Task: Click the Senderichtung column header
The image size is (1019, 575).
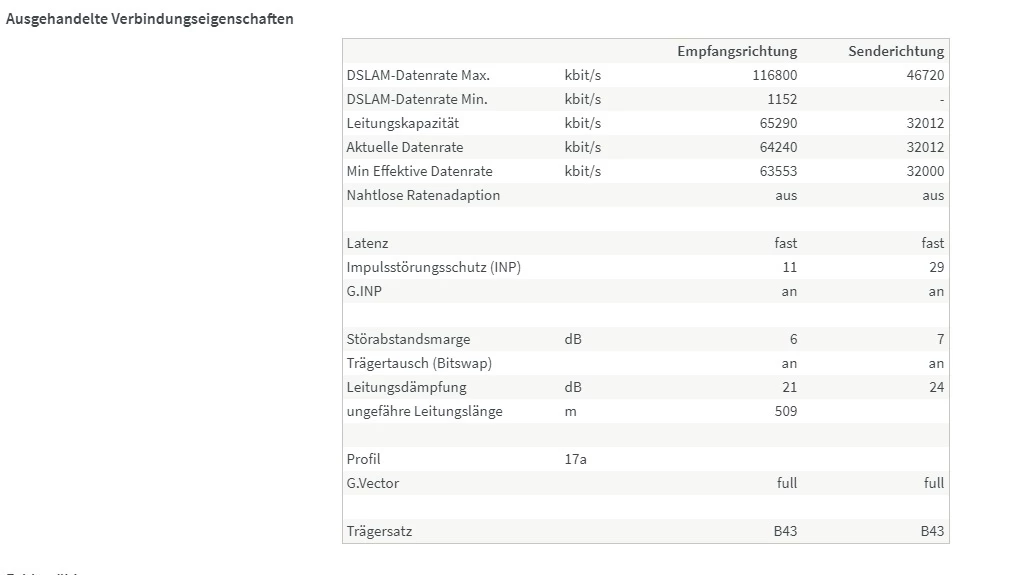Action: click(x=896, y=51)
